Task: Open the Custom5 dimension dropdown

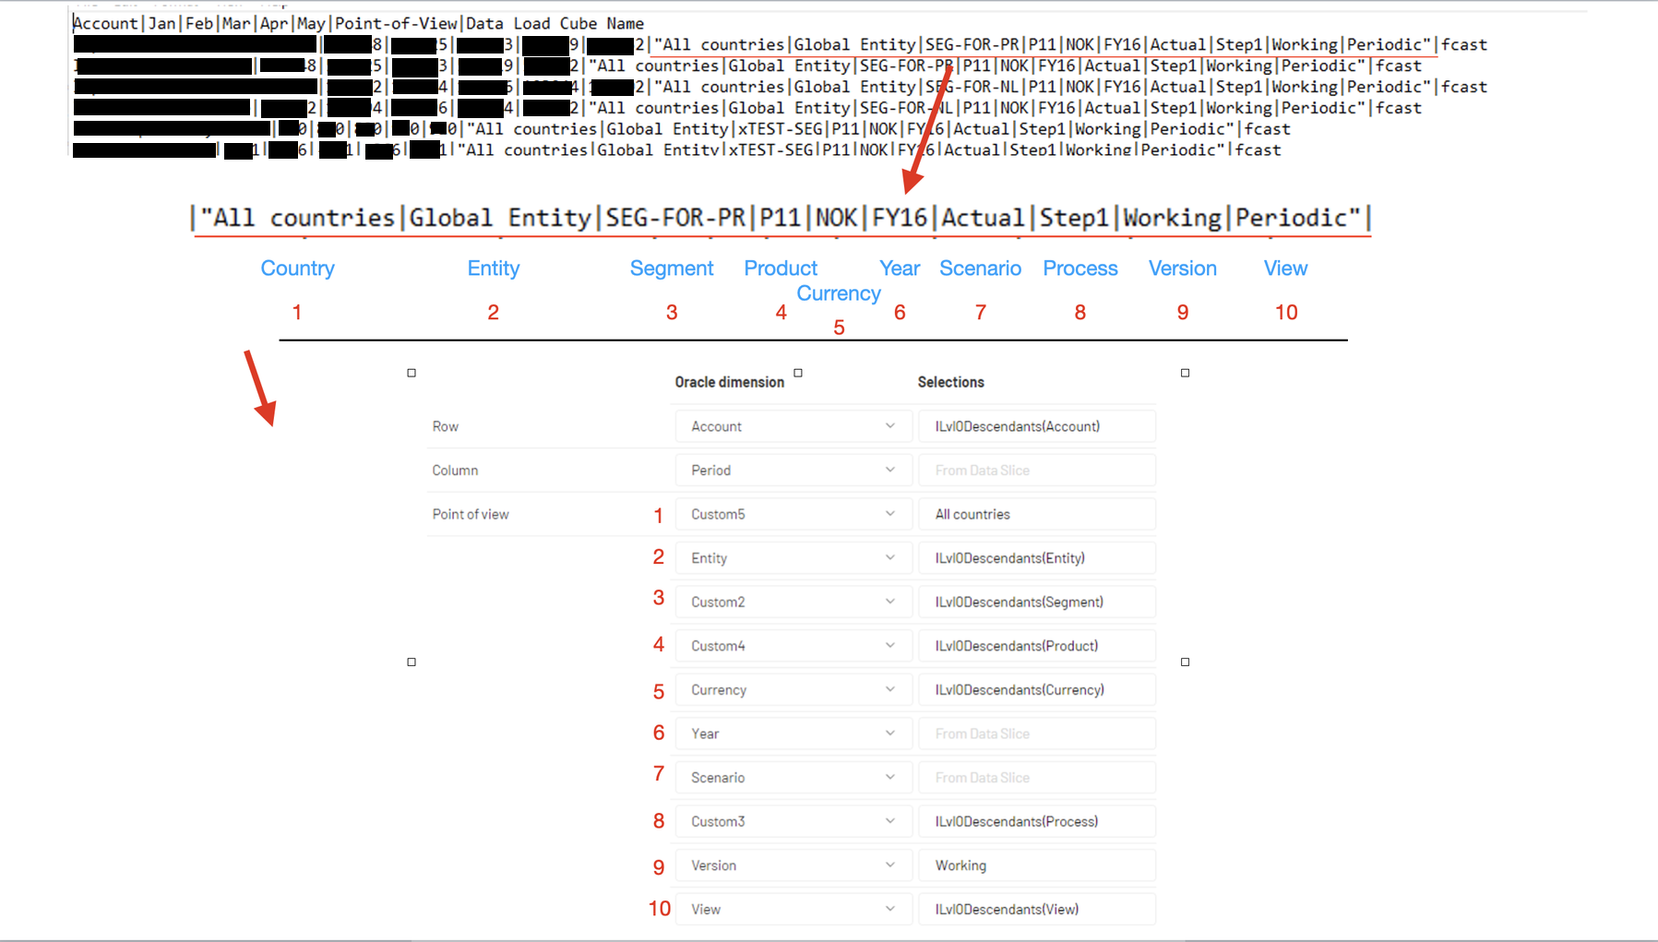Action: [793, 514]
